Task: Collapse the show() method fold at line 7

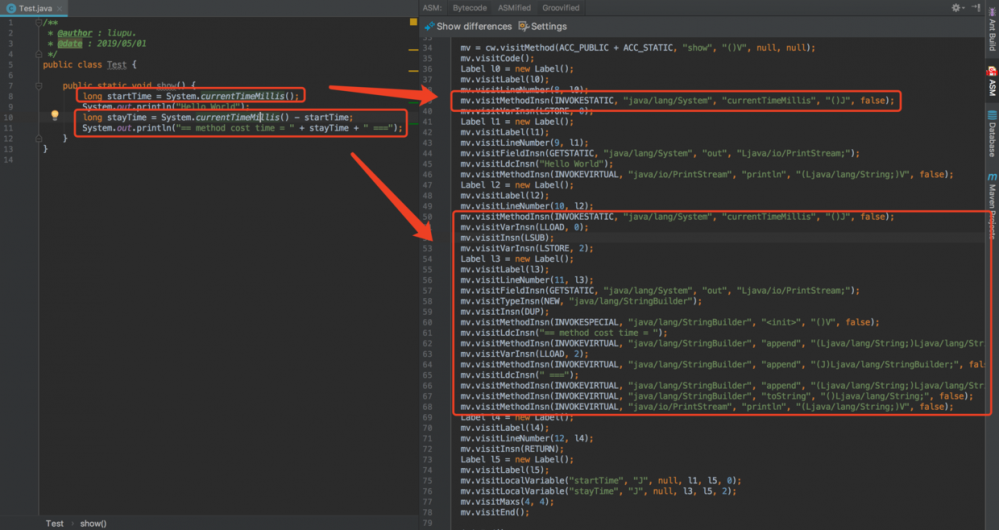Action: 40,86
